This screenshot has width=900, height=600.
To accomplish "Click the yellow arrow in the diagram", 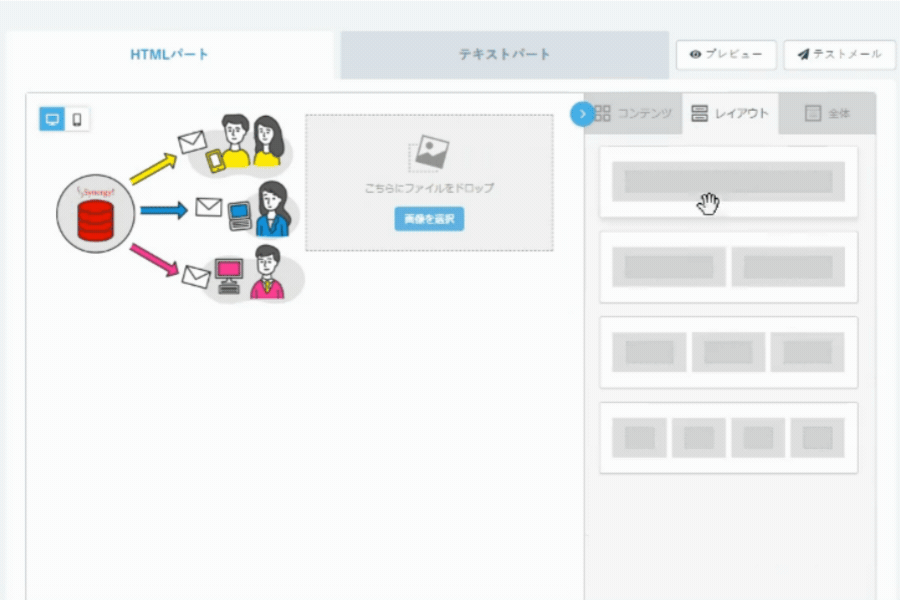I will [152, 166].
